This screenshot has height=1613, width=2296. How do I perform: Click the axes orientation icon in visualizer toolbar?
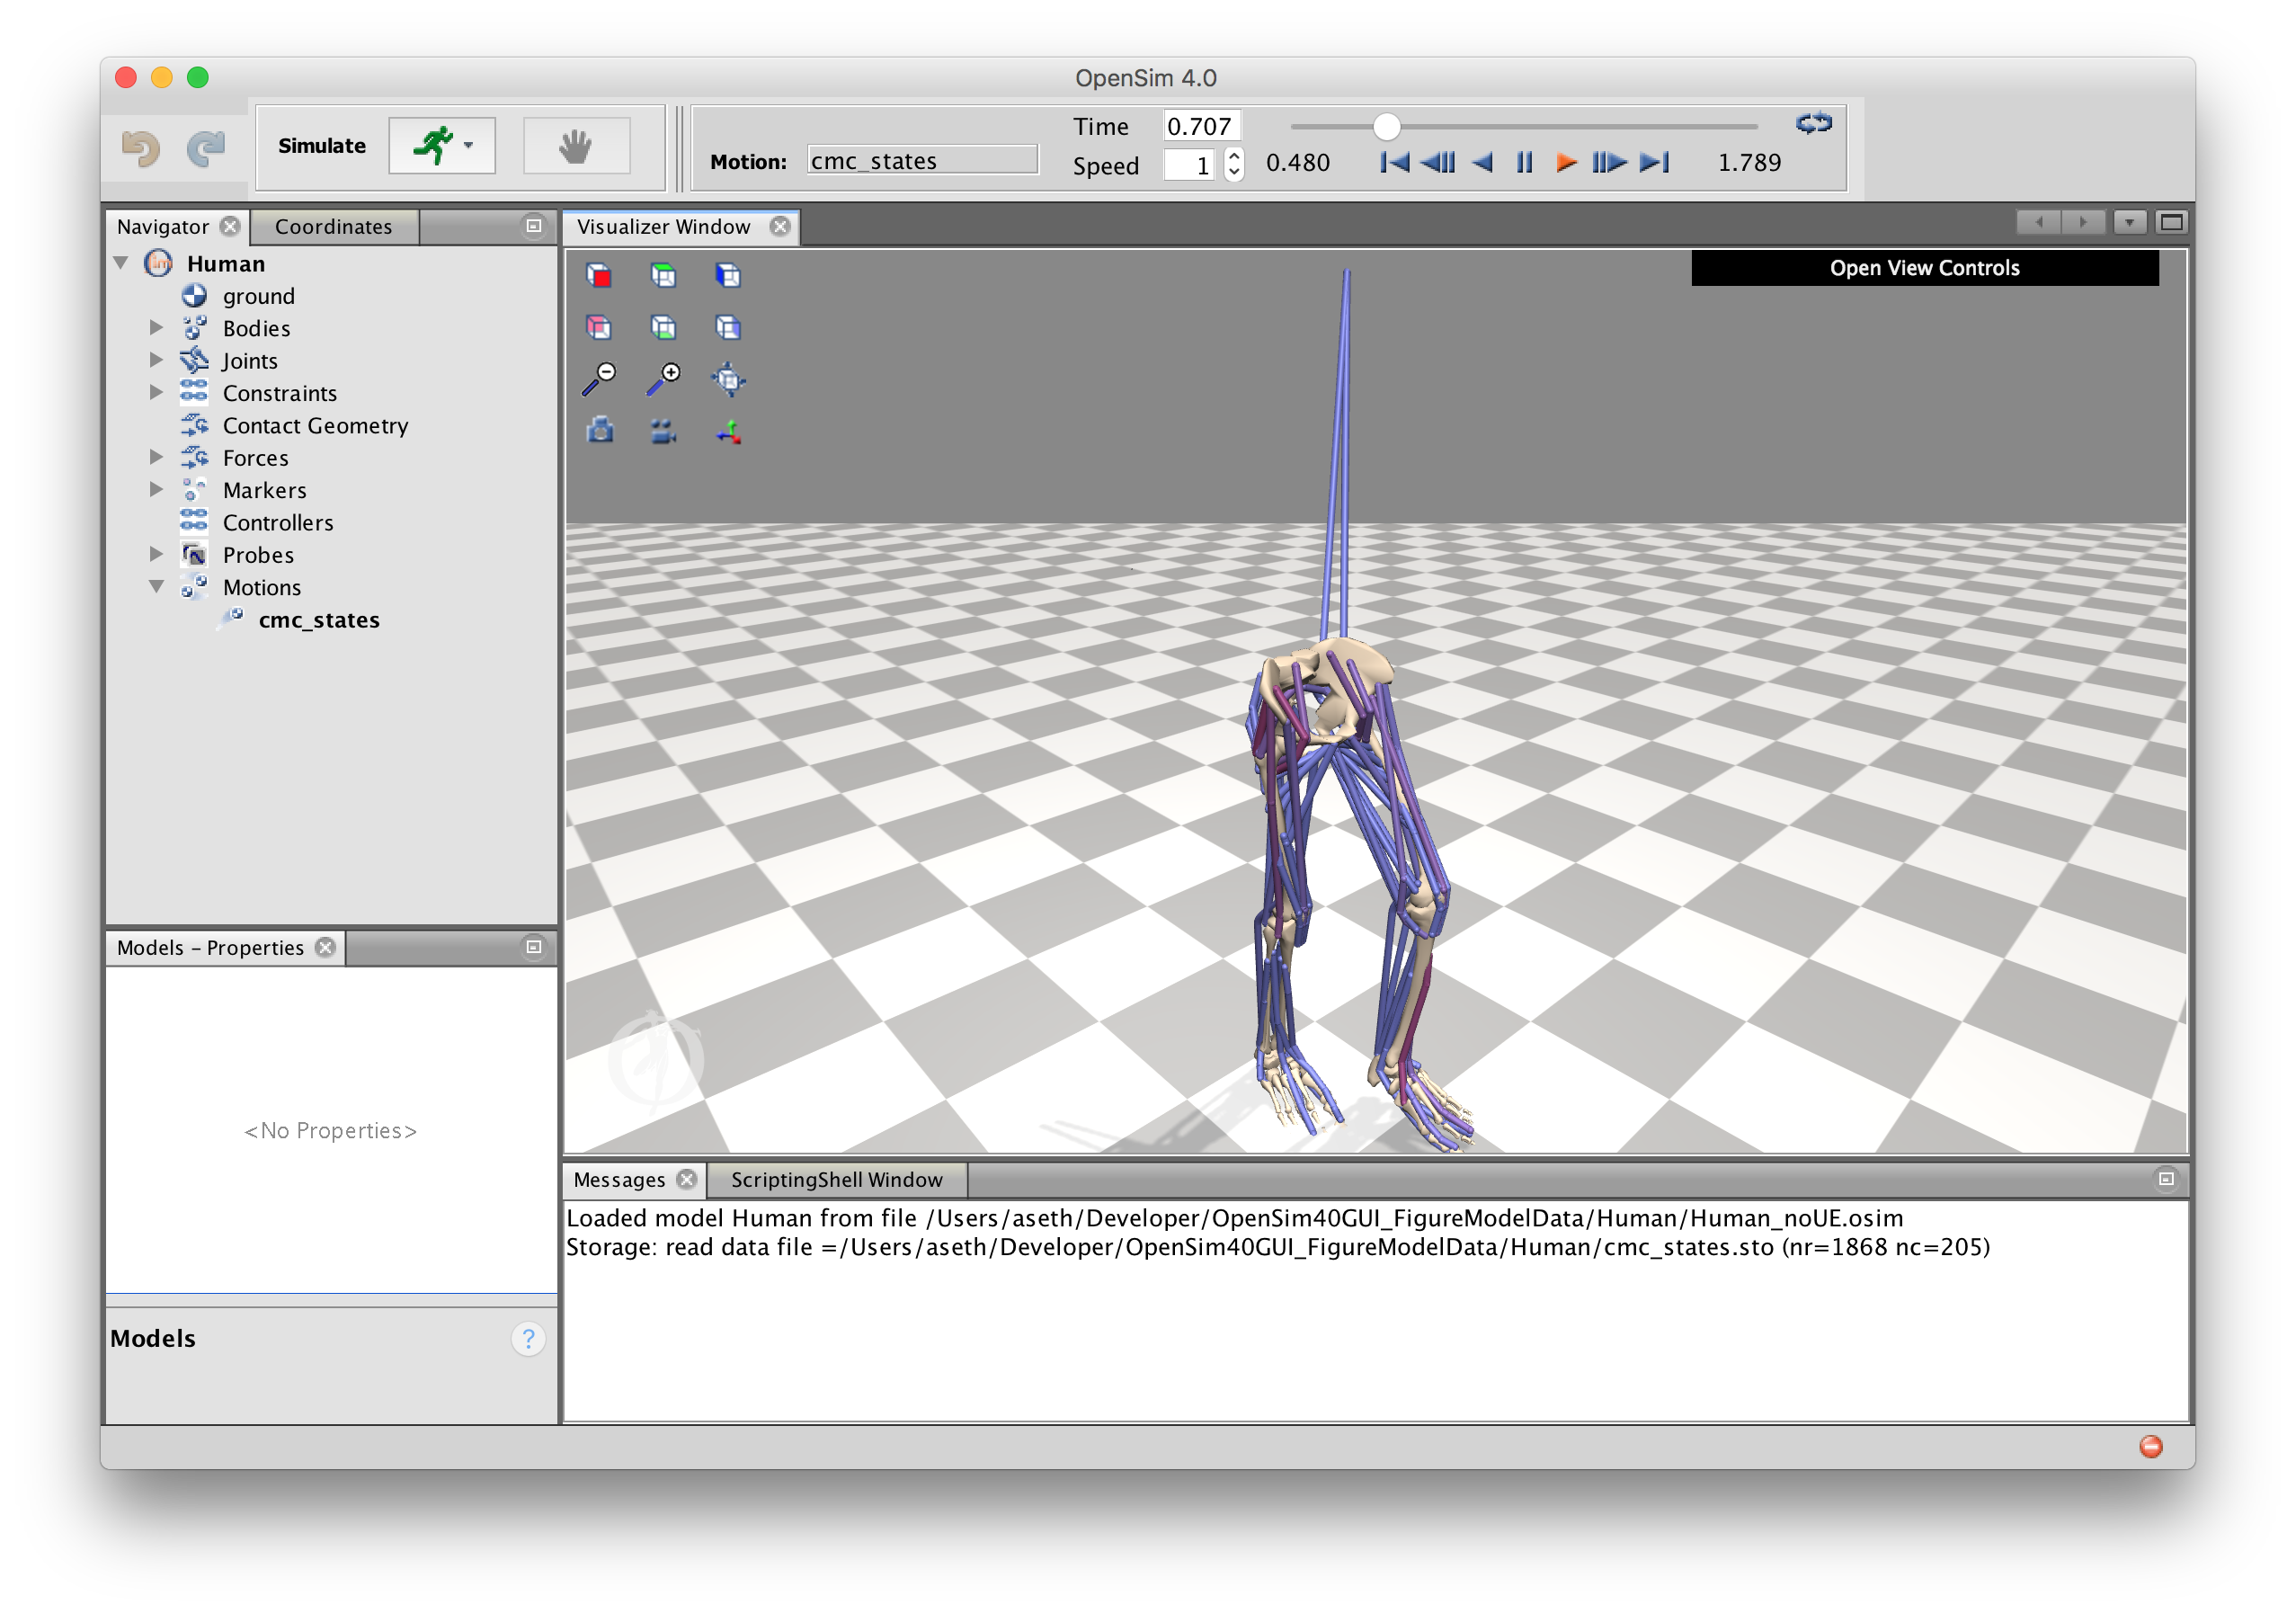pyautogui.click(x=727, y=430)
